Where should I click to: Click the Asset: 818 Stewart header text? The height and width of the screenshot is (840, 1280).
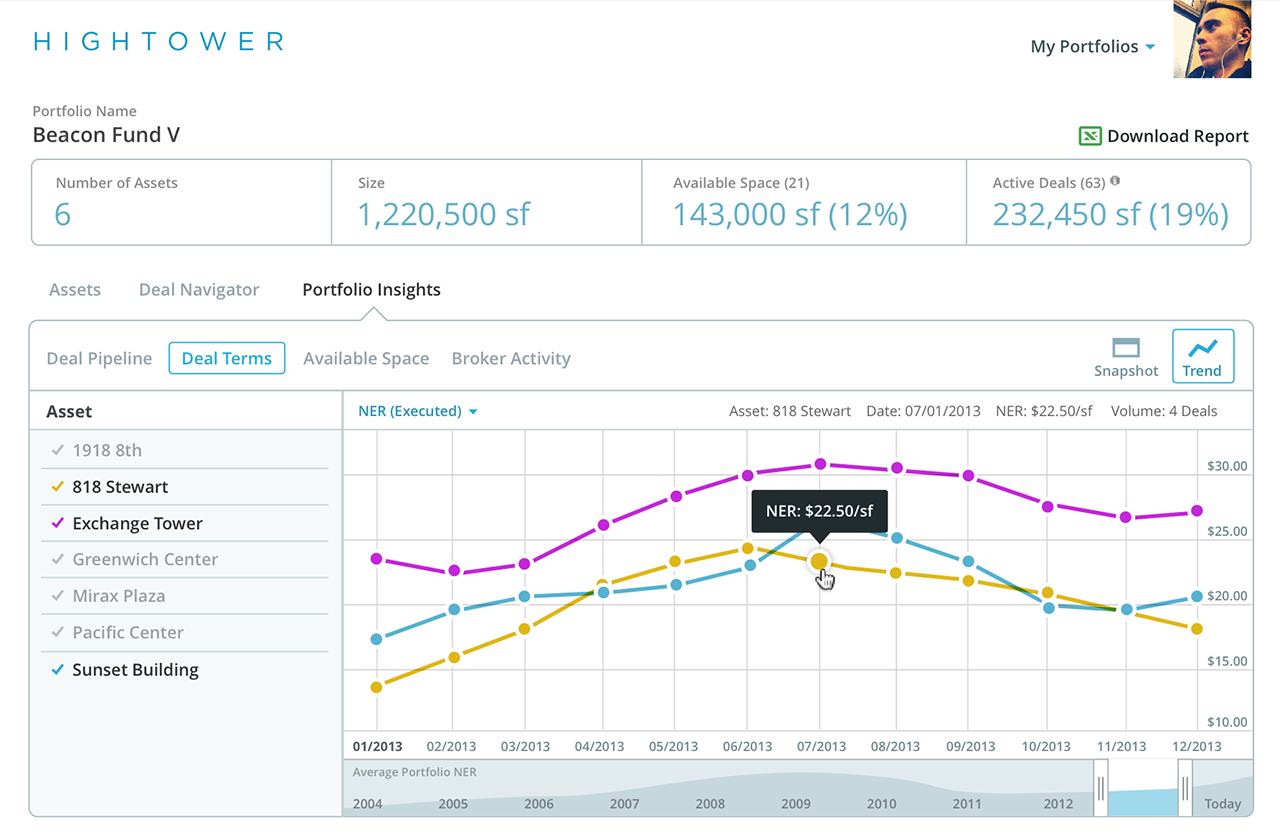tap(790, 411)
